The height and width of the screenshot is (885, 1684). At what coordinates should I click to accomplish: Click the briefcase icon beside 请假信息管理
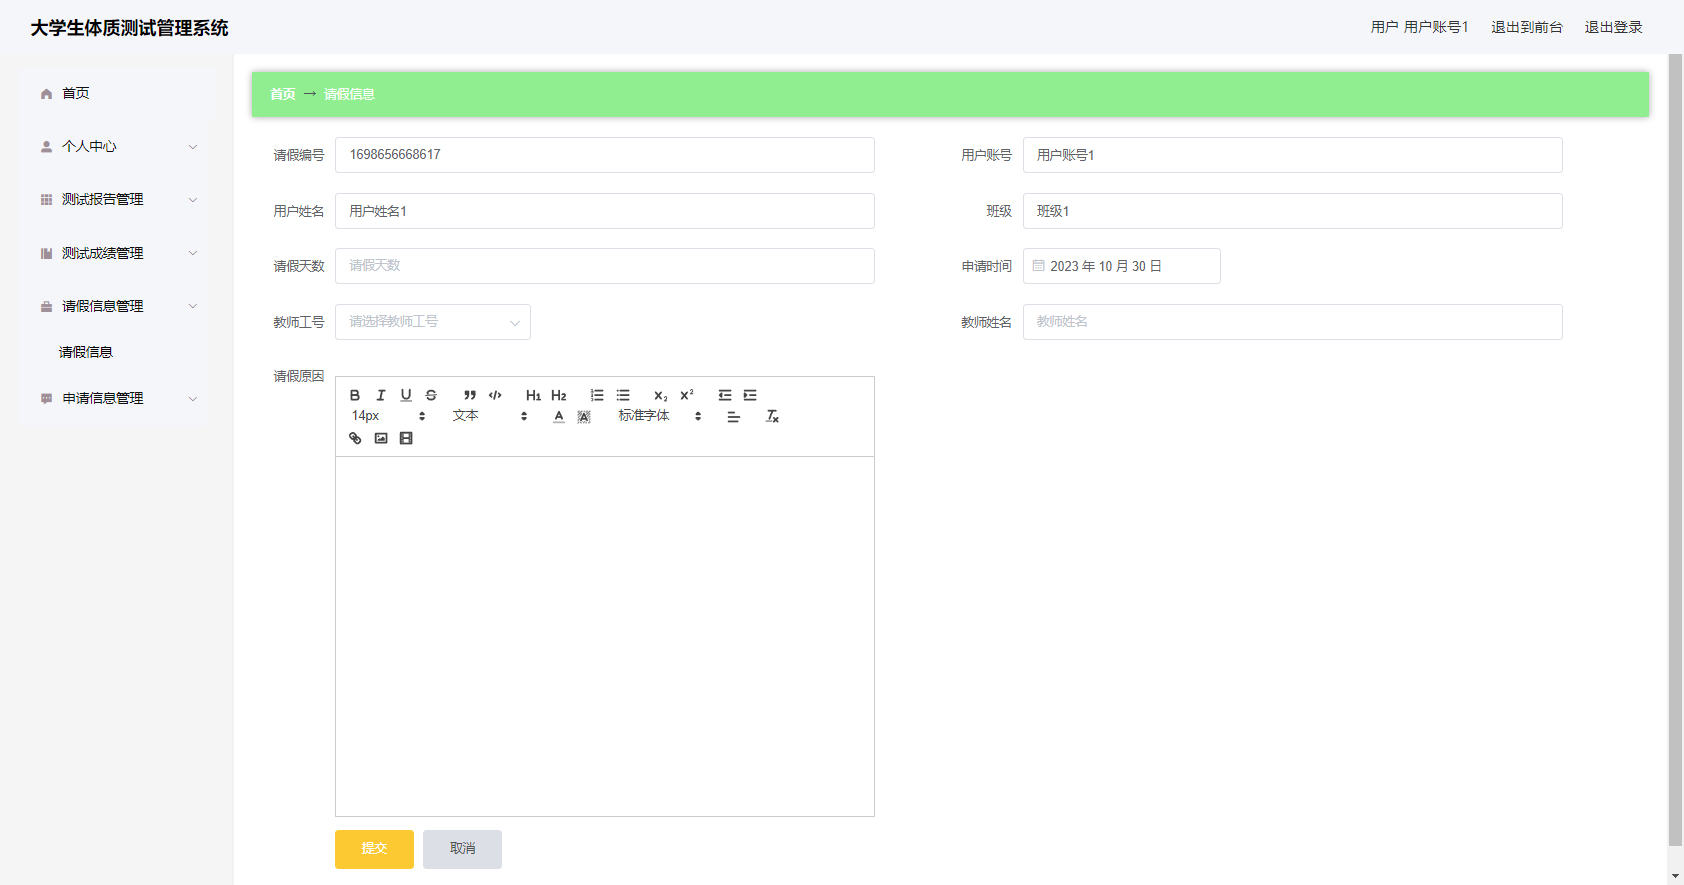[46, 306]
